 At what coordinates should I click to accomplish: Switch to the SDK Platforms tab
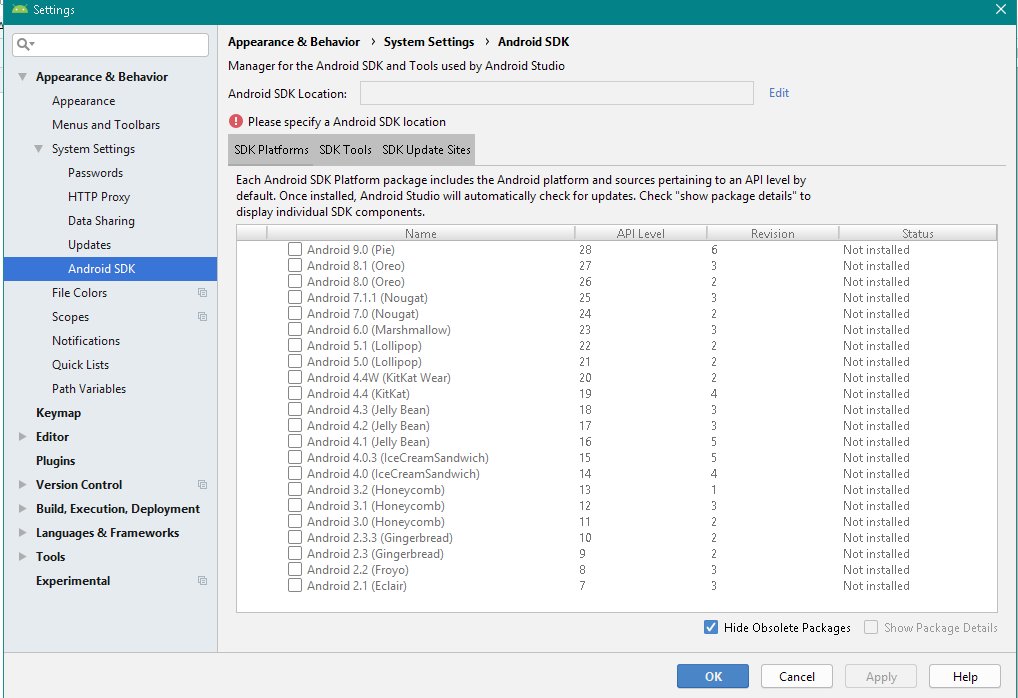point(271,150)
